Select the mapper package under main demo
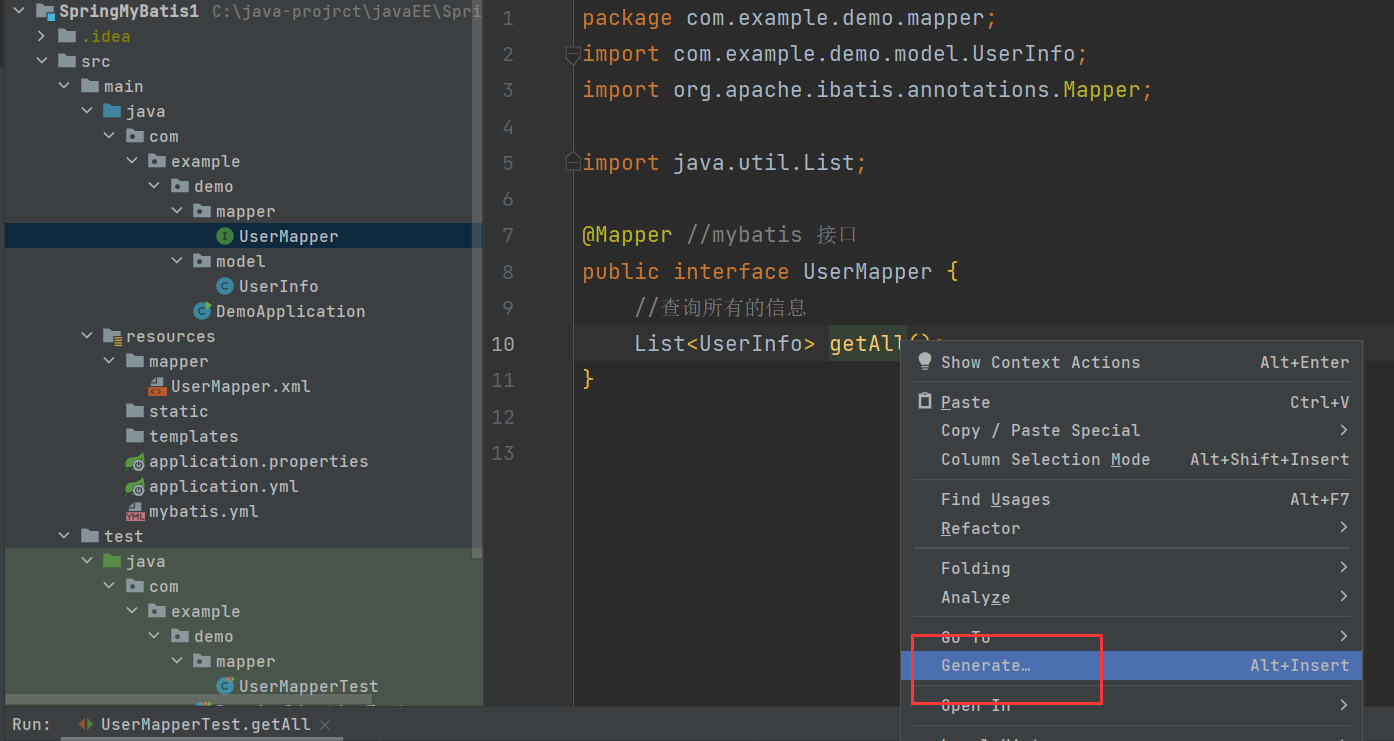 [x=245, y=211]
